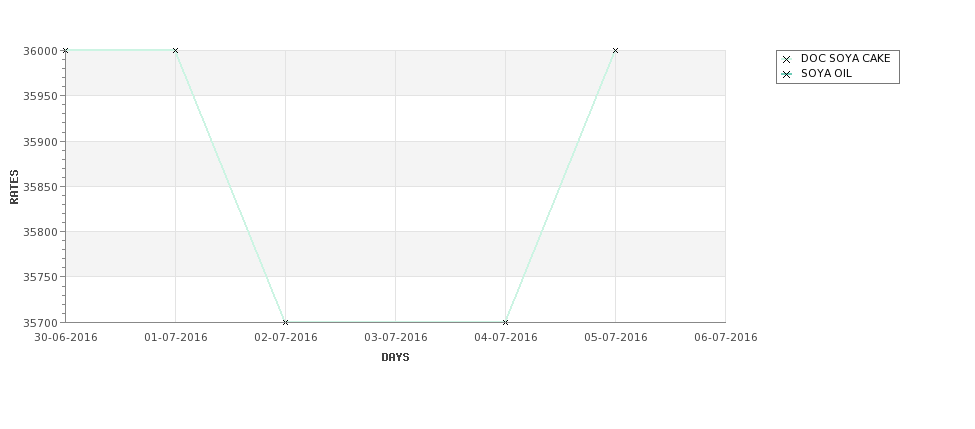This screenshot has width=975, height=429.
Task: Click the 36000 y-axis label
Action: [x=40, y=51]
